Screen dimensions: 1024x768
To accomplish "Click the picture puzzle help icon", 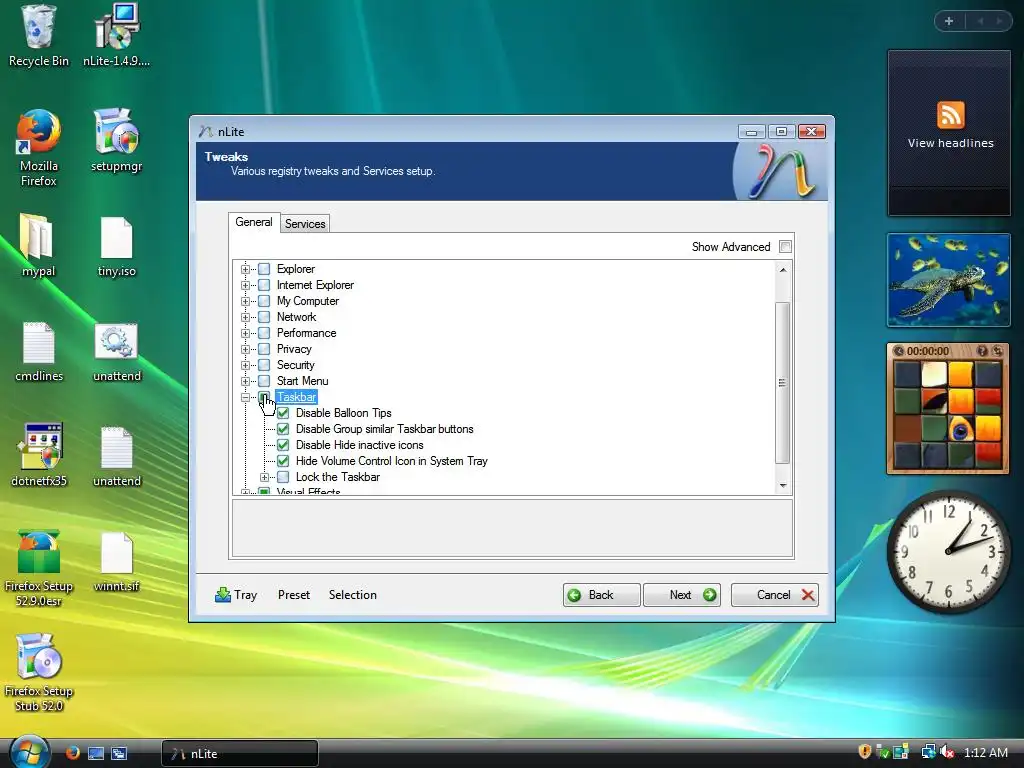I will (x=982, y=351).
